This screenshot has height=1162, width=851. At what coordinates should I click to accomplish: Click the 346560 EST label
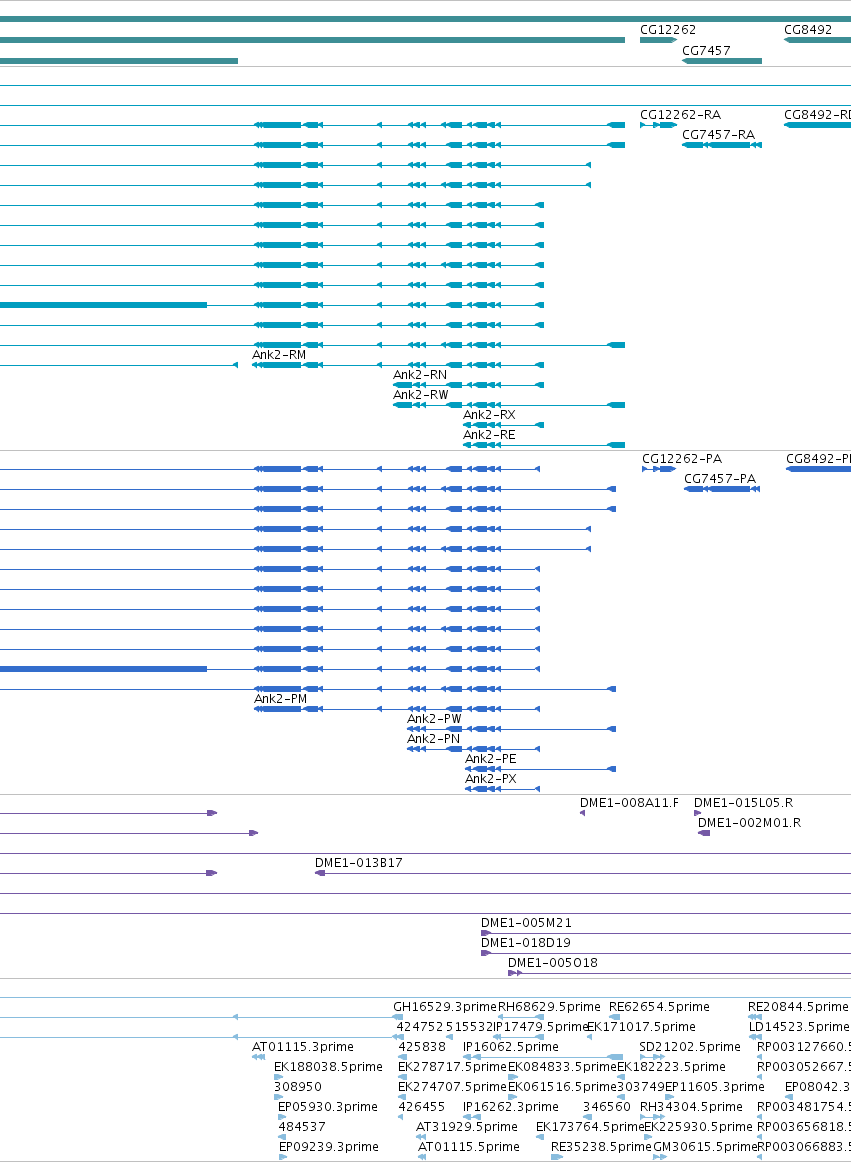606,1107
